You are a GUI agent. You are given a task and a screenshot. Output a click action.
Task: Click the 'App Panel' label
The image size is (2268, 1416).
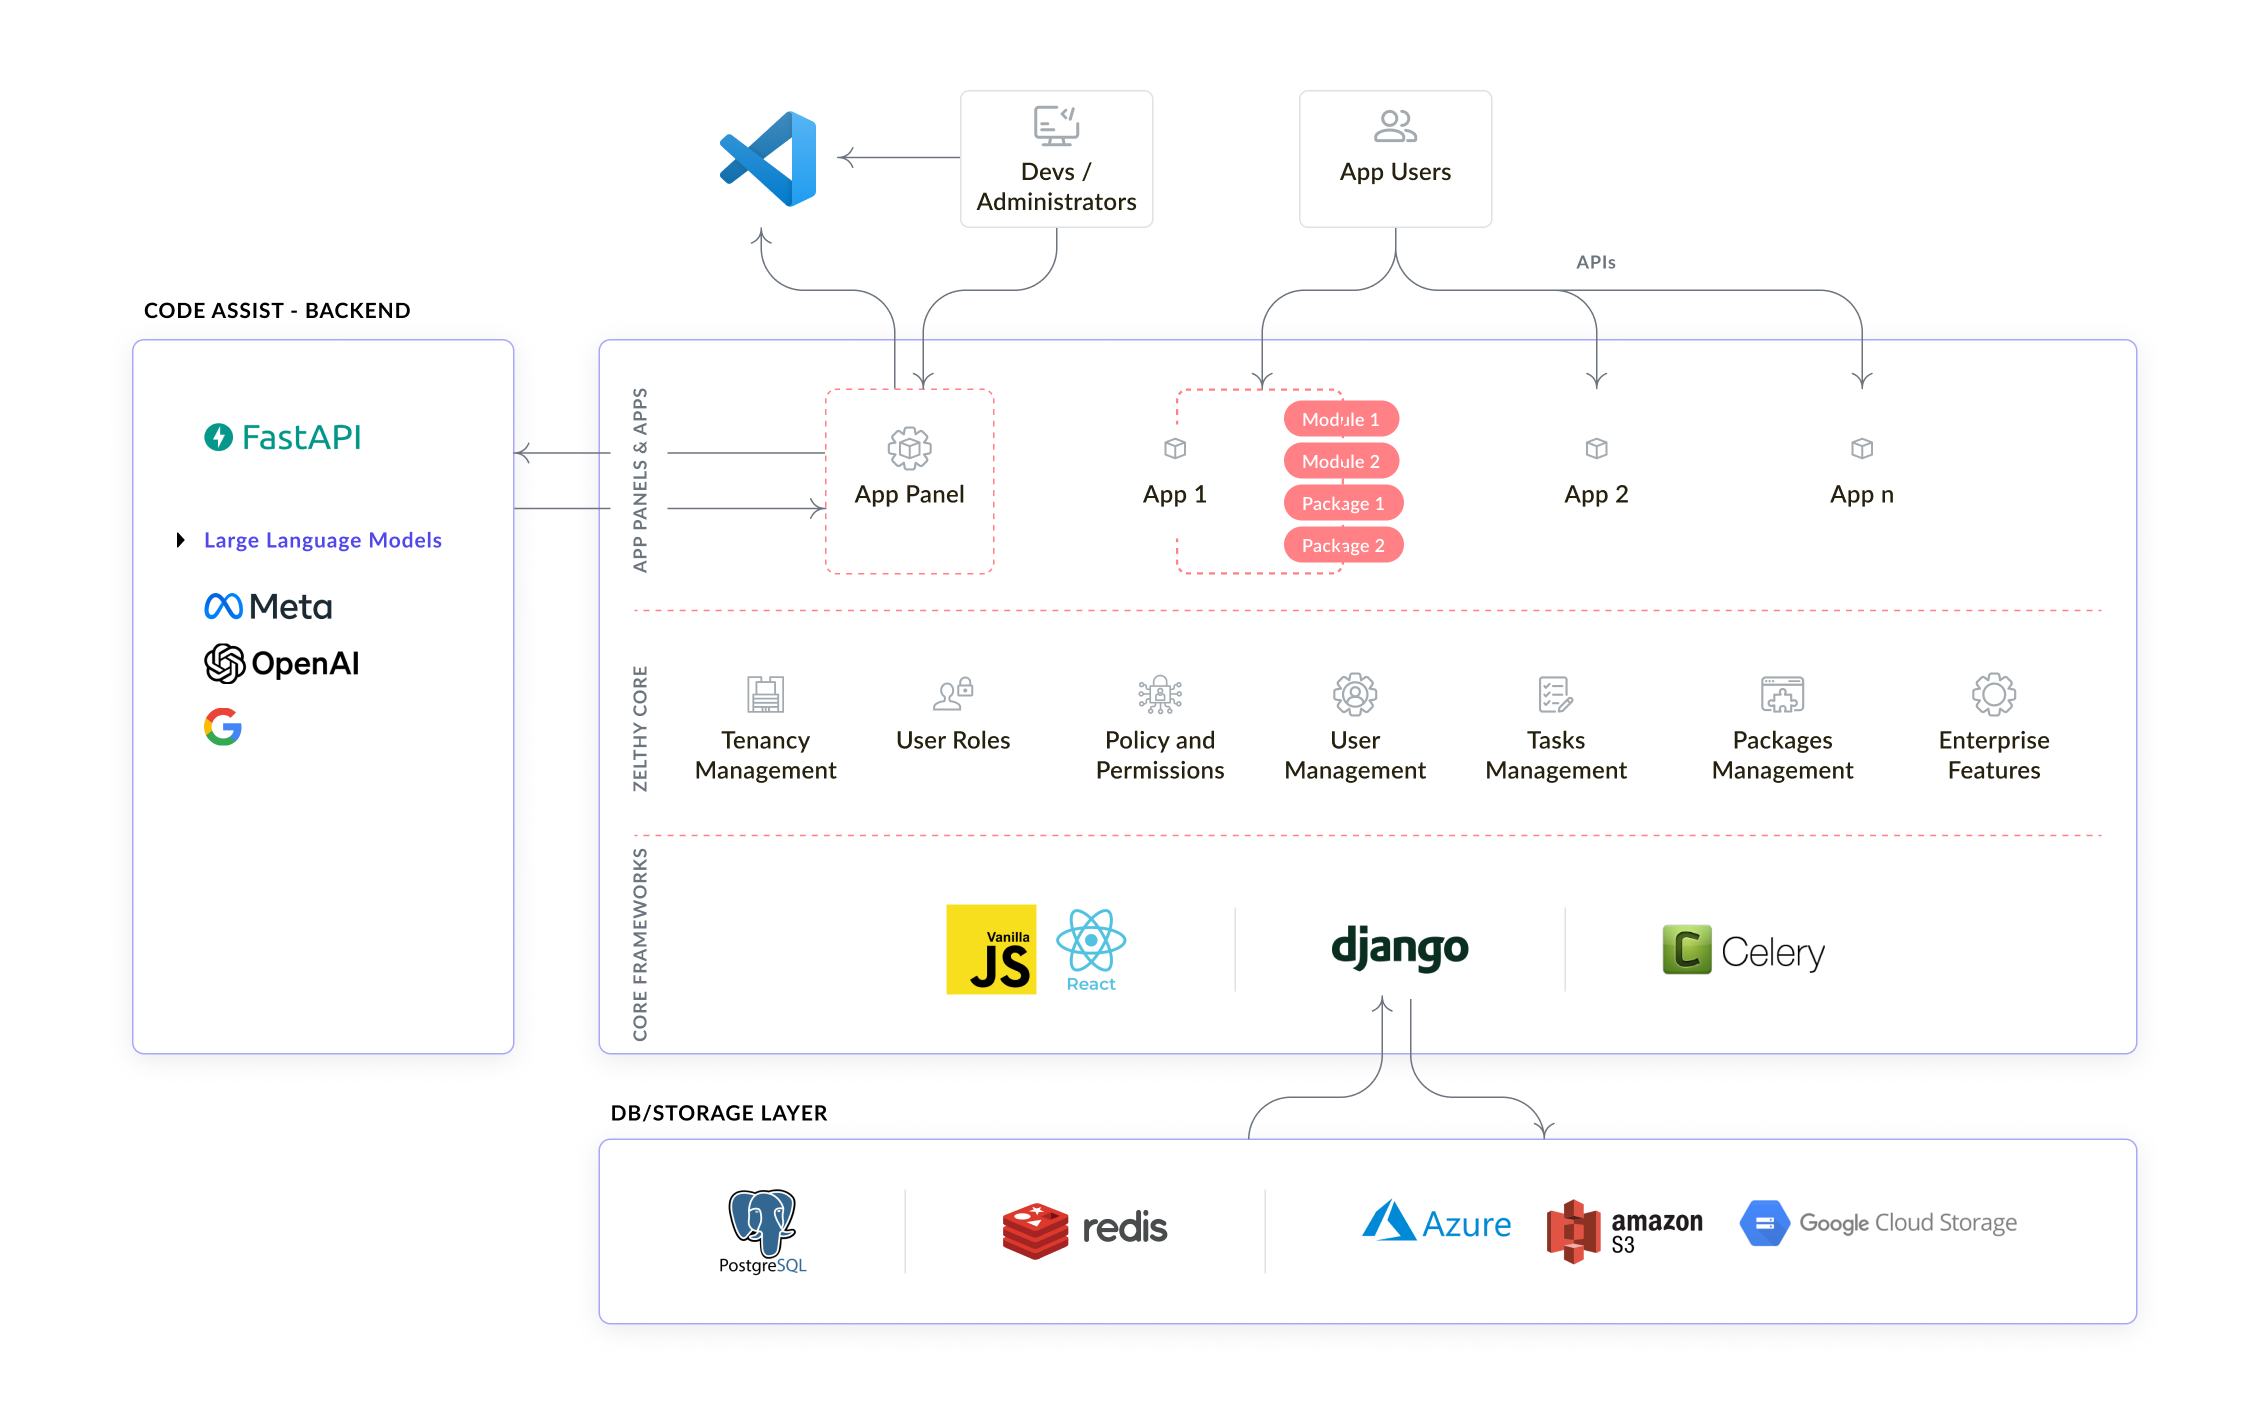pyautogui.click(x=909, y=494)
